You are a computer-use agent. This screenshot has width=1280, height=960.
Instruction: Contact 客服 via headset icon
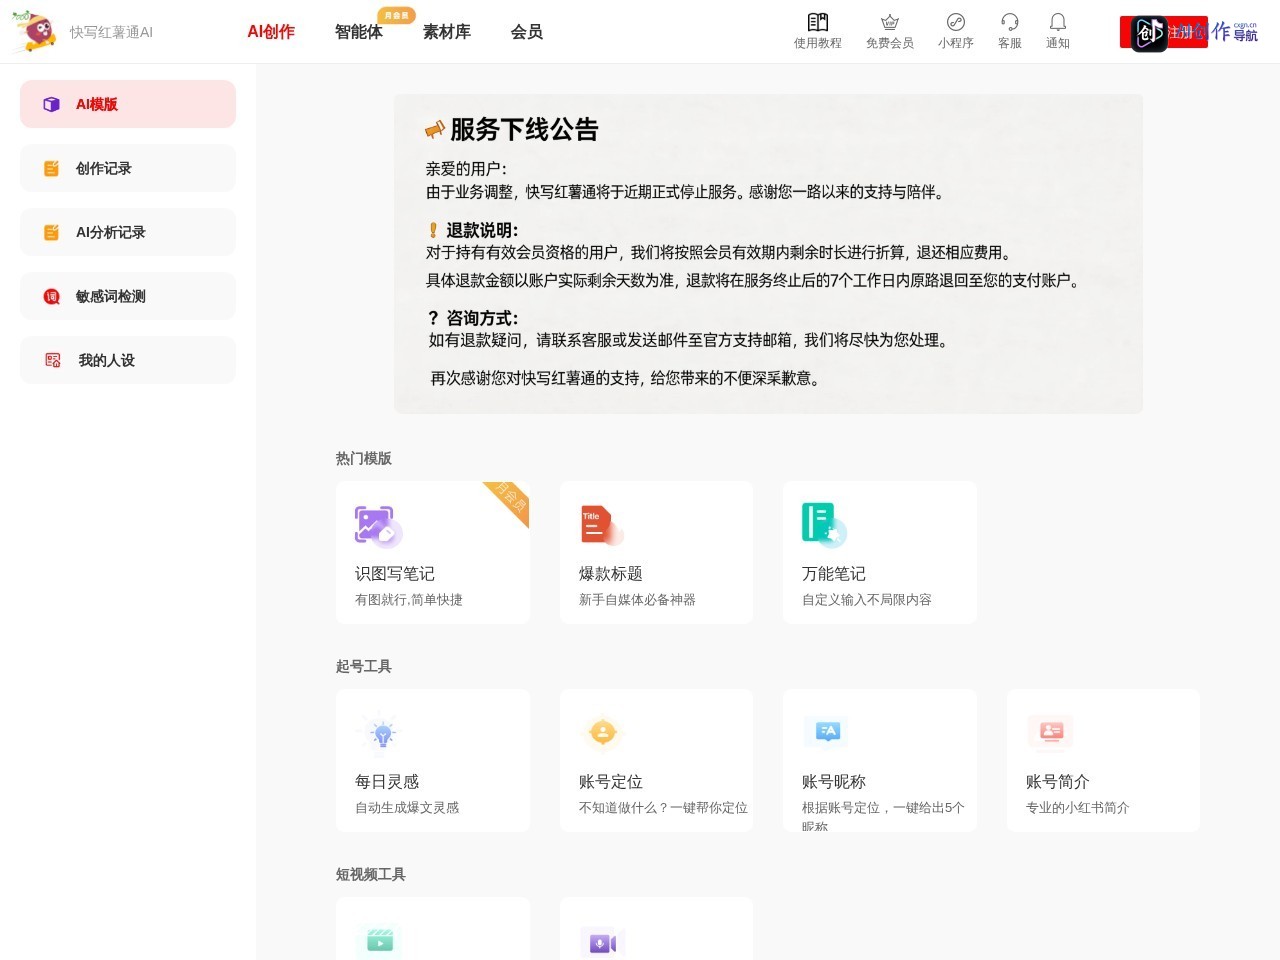click(1010, 22)
